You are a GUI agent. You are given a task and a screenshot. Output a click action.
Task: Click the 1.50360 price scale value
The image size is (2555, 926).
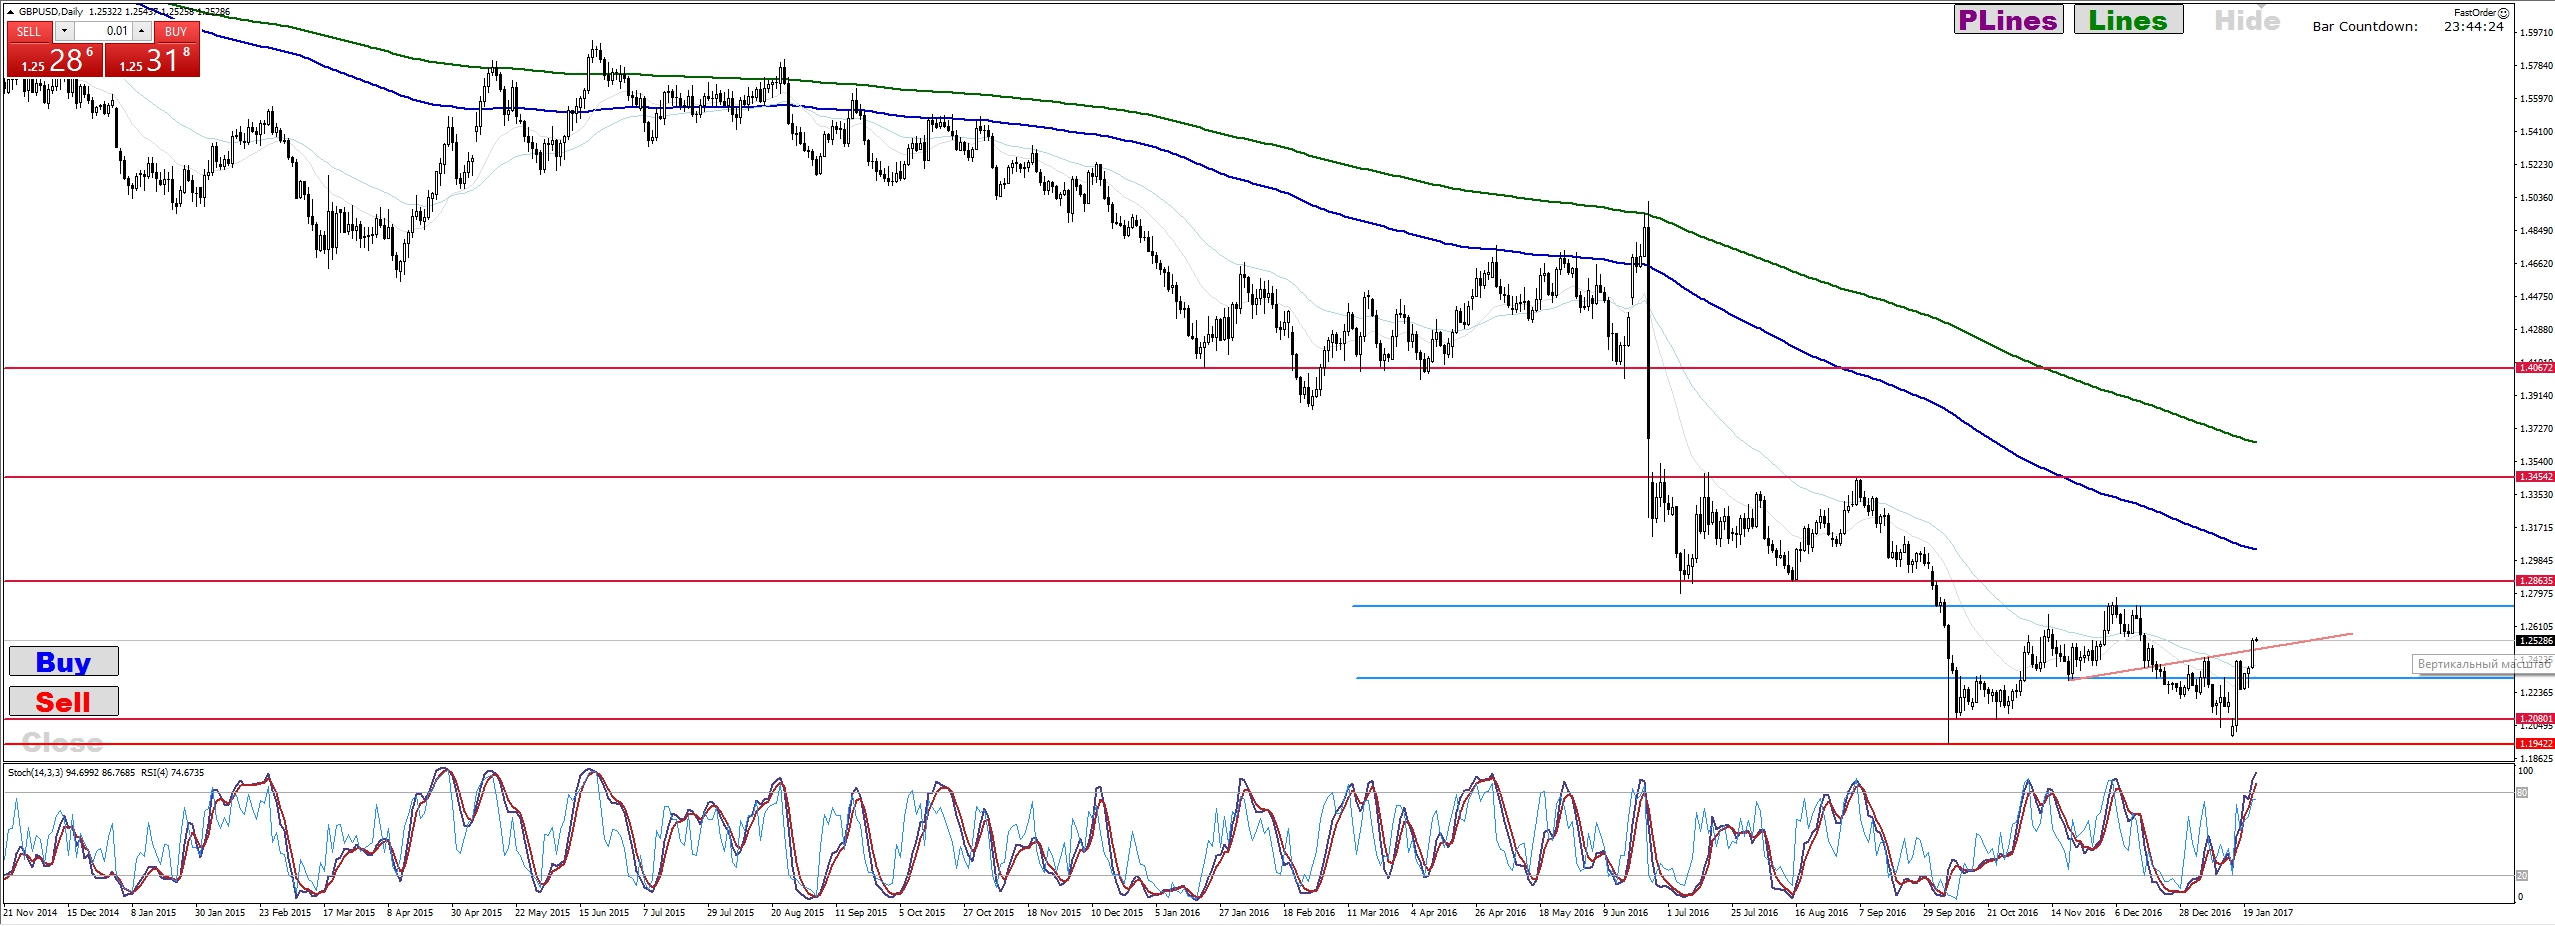click(2537, 198)
